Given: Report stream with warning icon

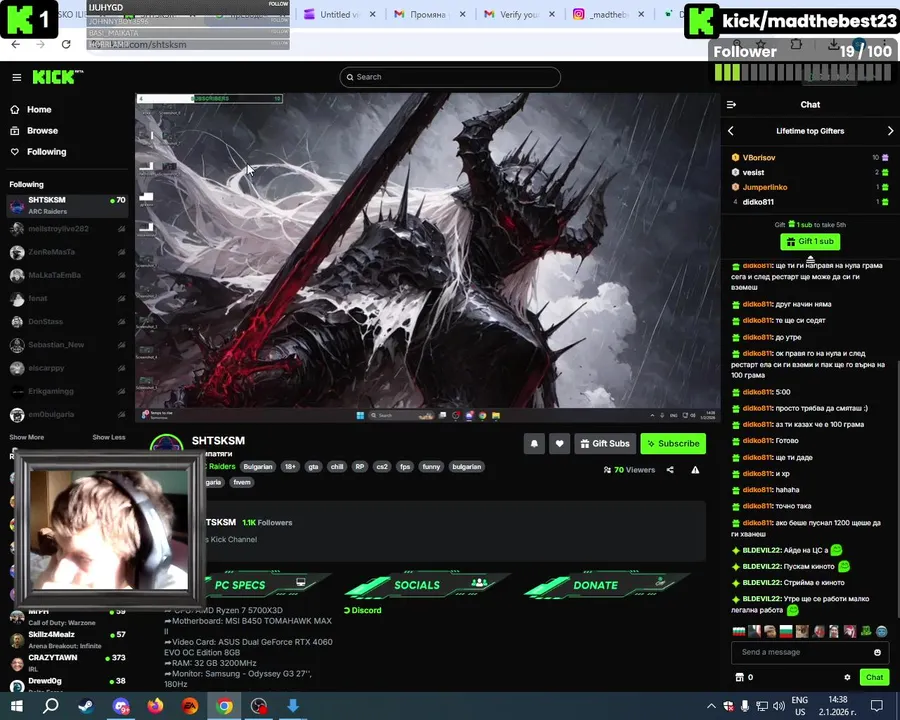Looking at the screenshot, I should [695, 470].
